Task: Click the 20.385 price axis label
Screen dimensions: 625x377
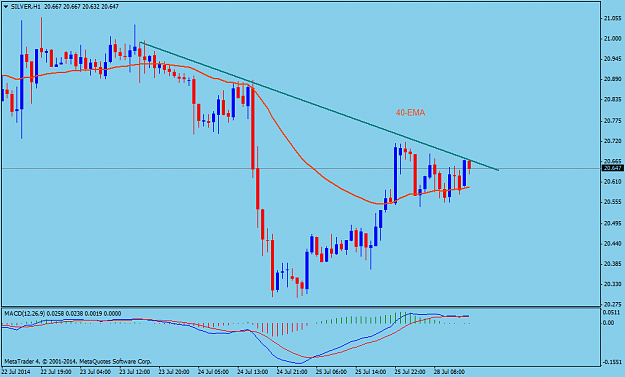Action: pos(612,264)
